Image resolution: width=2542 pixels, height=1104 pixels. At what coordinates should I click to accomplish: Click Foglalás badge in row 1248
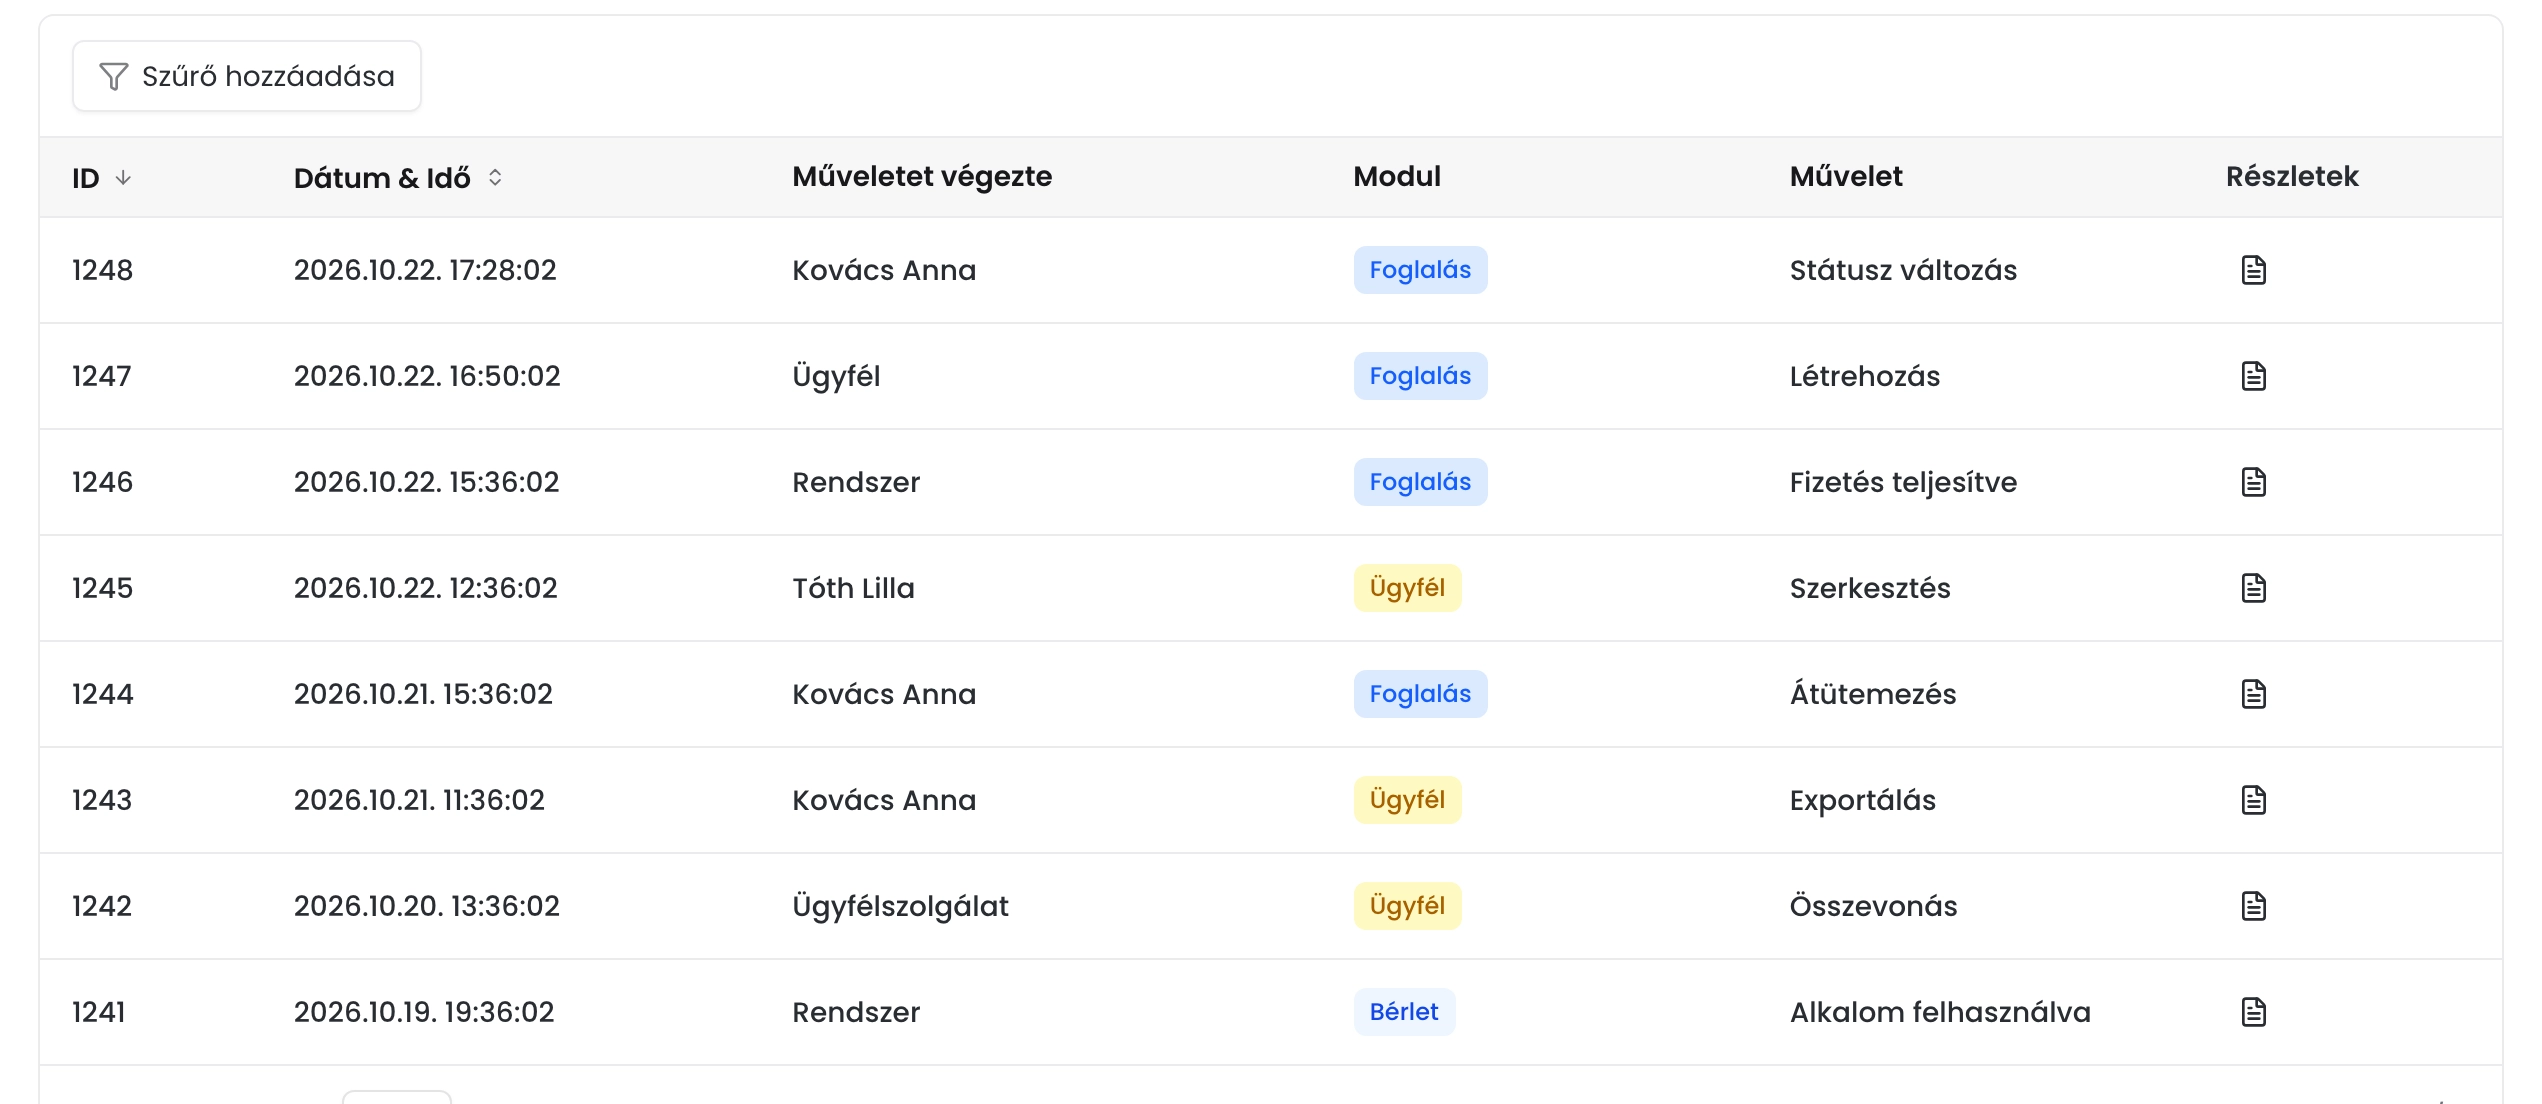tap(1420, 270)
